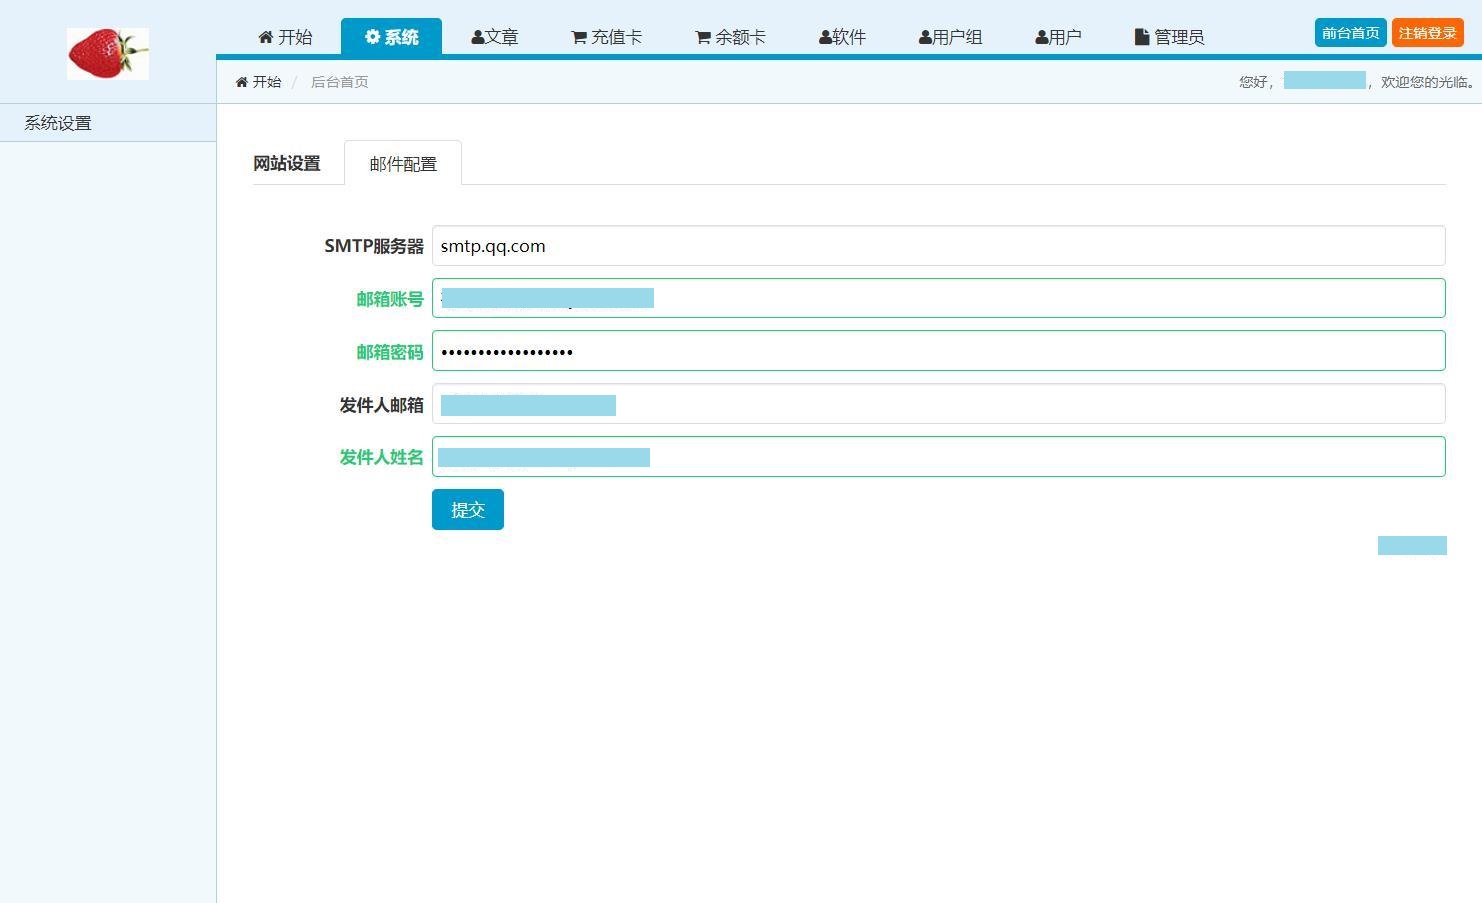
Task: Click the cart icon beside 余额卡
Action: [x=702, y=37]
